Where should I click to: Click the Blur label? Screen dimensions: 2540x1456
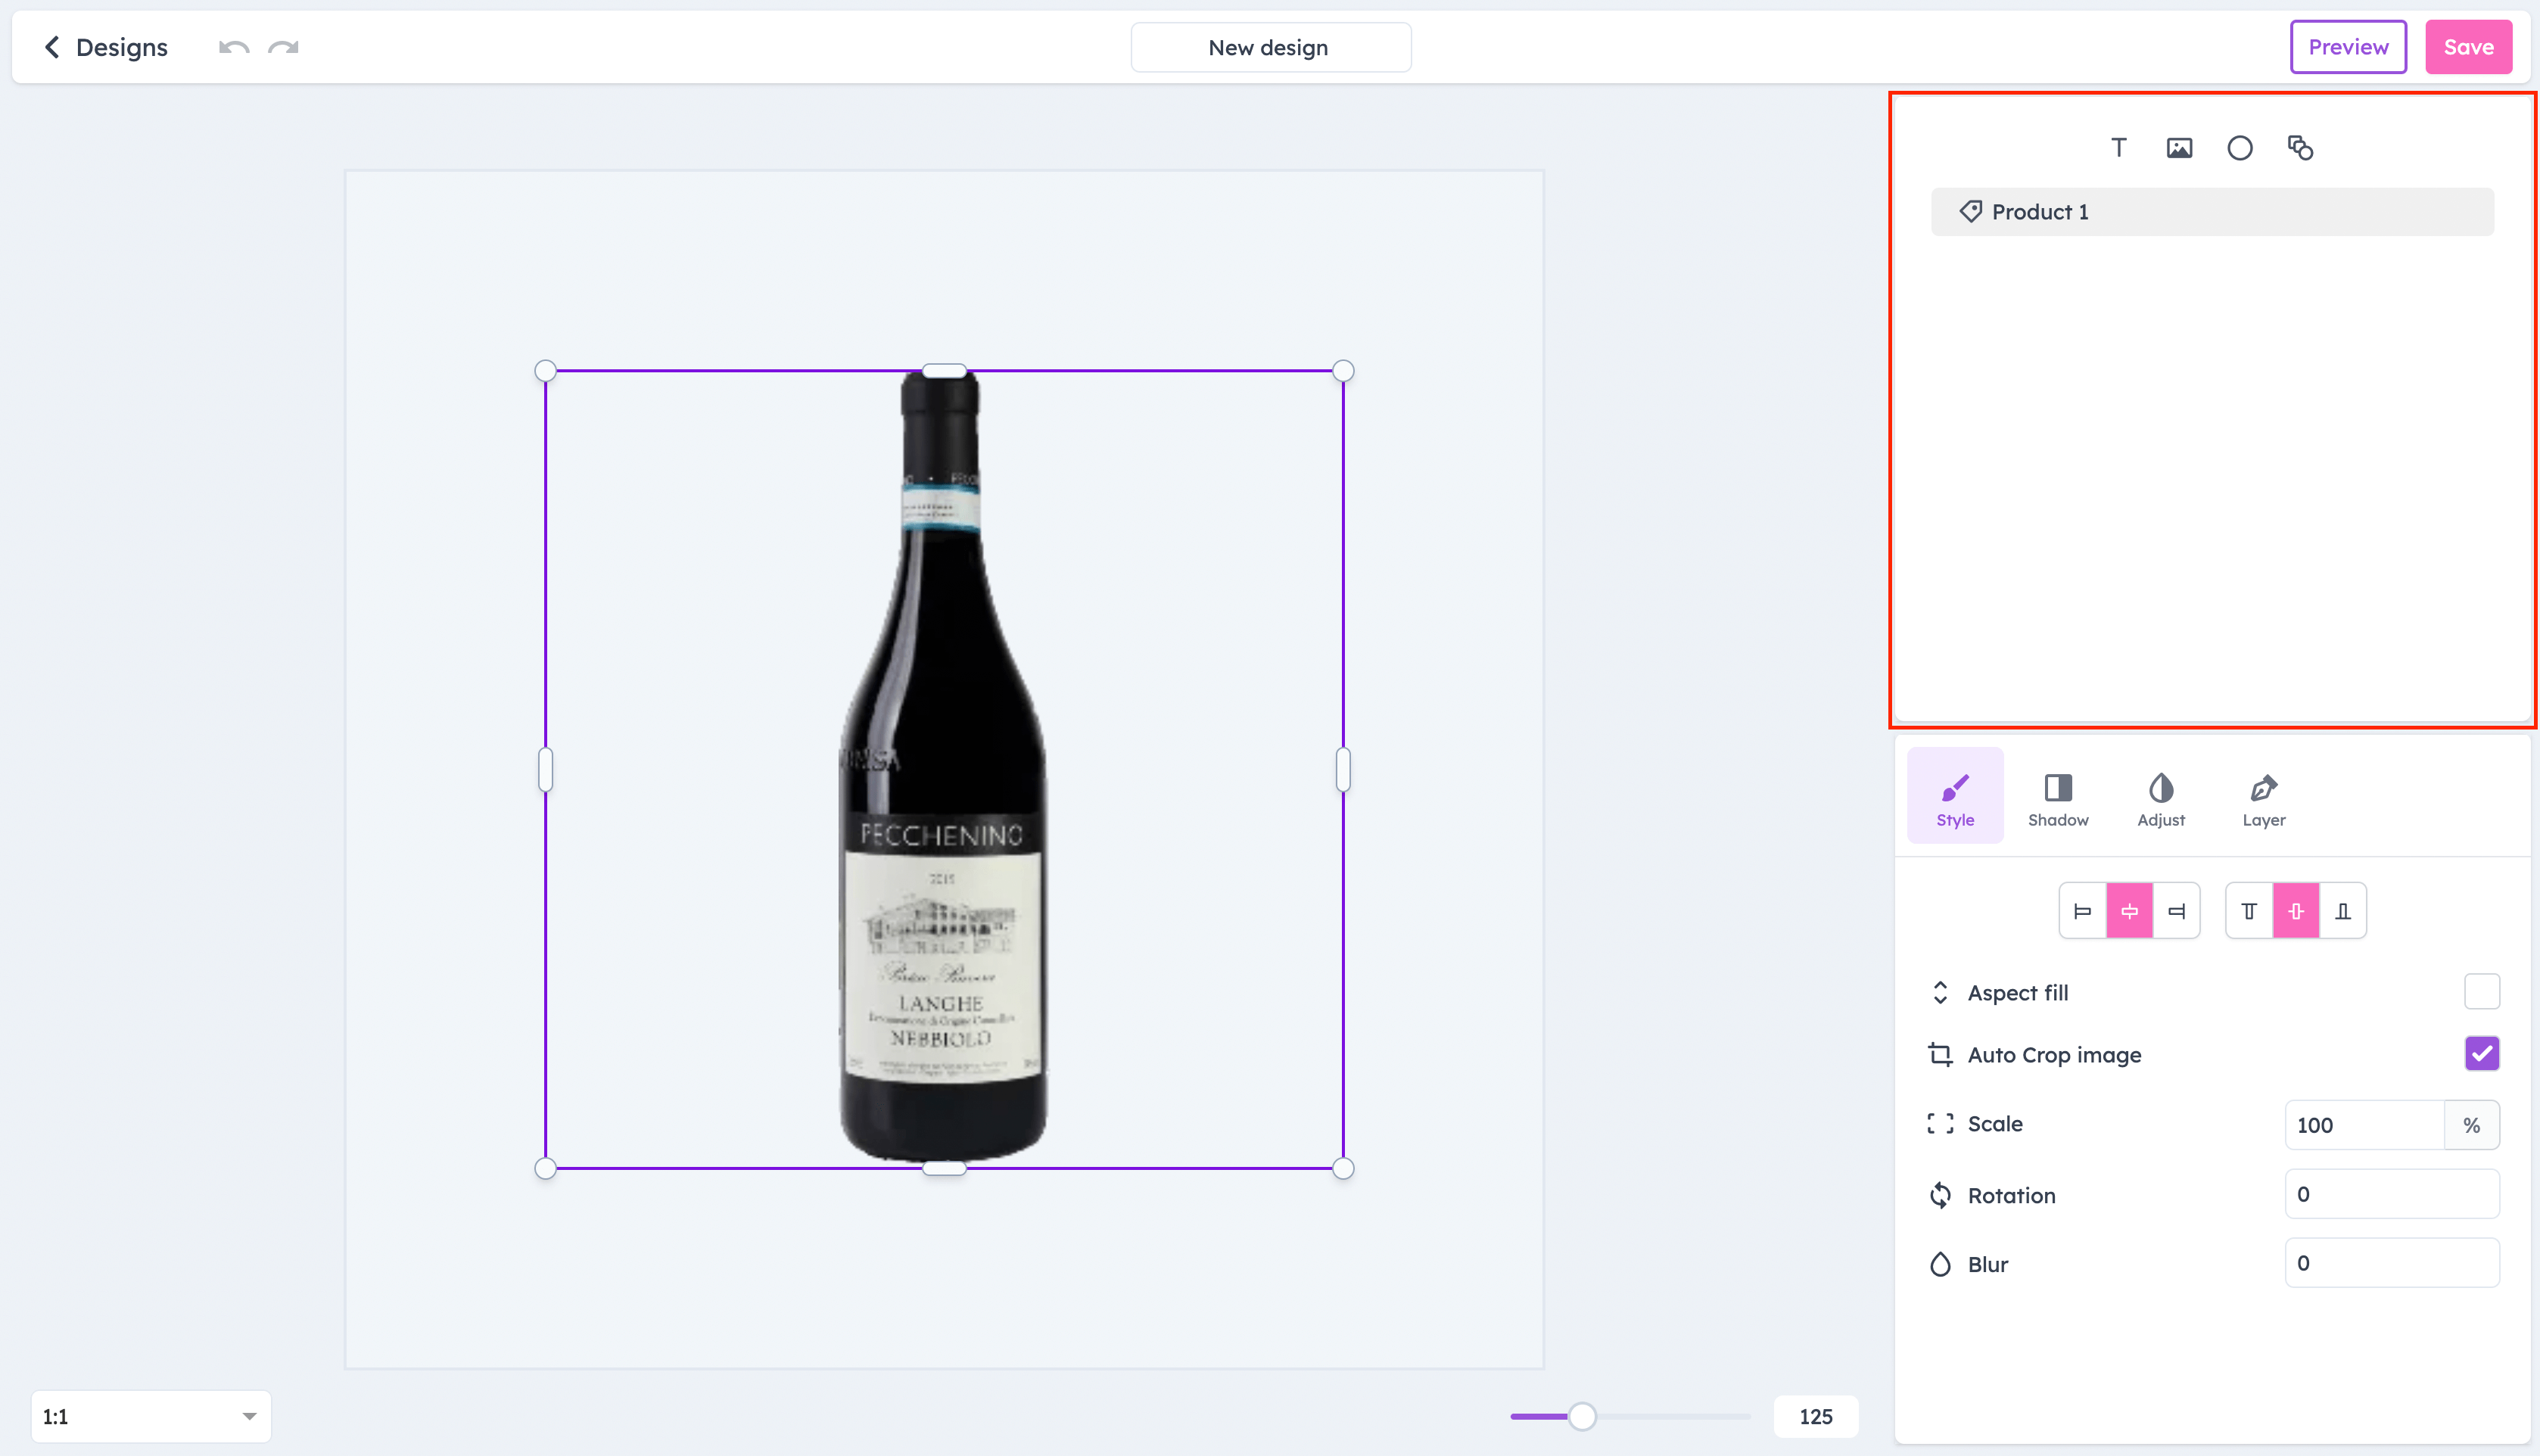pyautogui.click(x=1987, y=1264)
